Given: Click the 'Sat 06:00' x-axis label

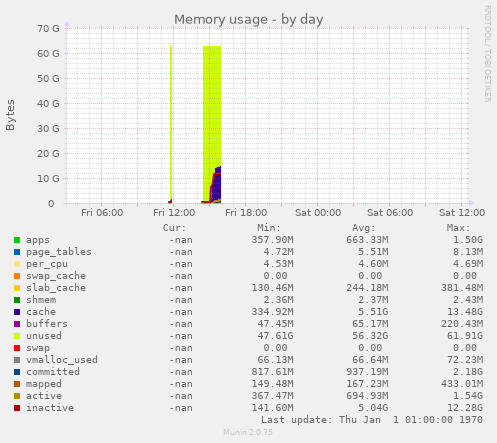Looking at the screenshot, I should click(x=390, y=213).
